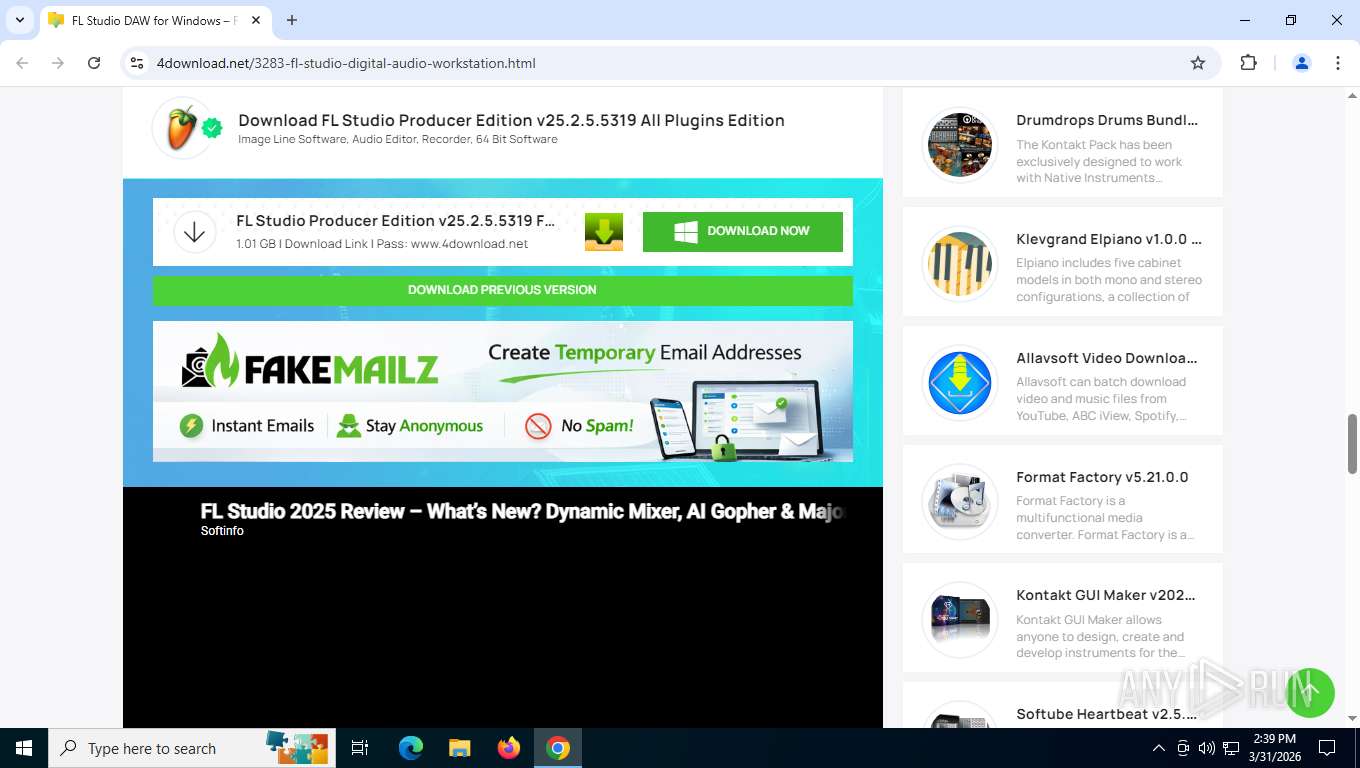This screenshot has height=768, width=1360.
Task: Open the FakeMailz temporary email banner
Action: pos(503,391)
